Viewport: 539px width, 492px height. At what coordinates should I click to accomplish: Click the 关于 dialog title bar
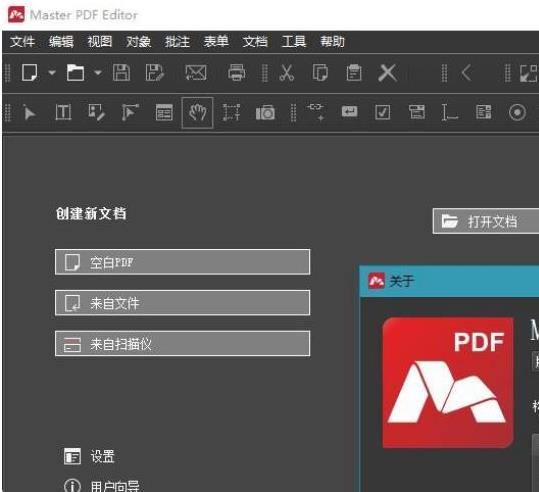pyautogui.click(x=449, y=281)
